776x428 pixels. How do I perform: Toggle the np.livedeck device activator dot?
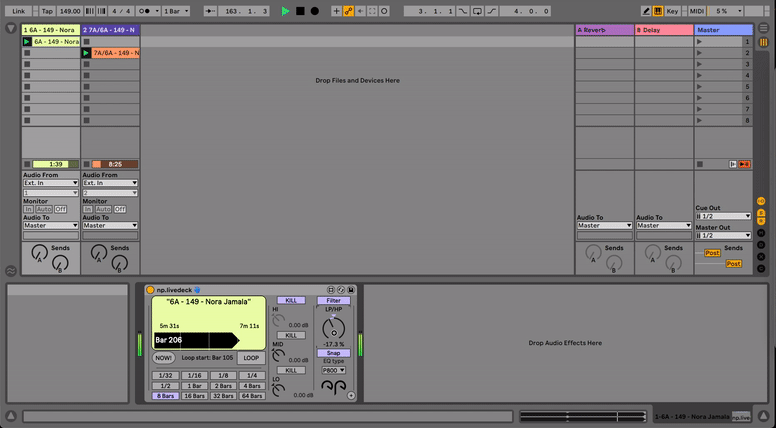(x=150, y=290)
